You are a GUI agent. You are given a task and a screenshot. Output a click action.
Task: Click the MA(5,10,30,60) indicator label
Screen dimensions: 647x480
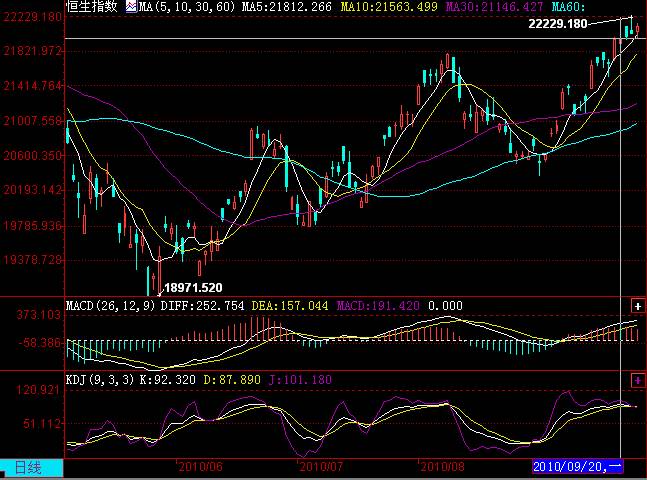click(x=187, y=7)
